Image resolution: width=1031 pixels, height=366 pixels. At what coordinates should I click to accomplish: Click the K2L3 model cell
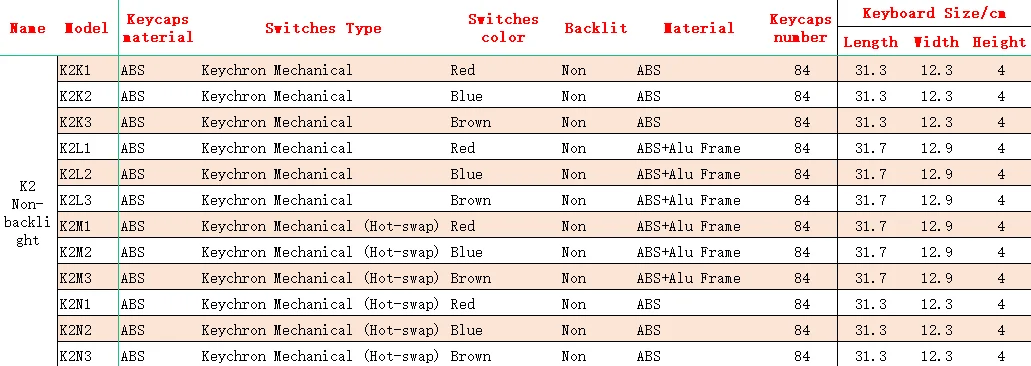click(88, 200)
